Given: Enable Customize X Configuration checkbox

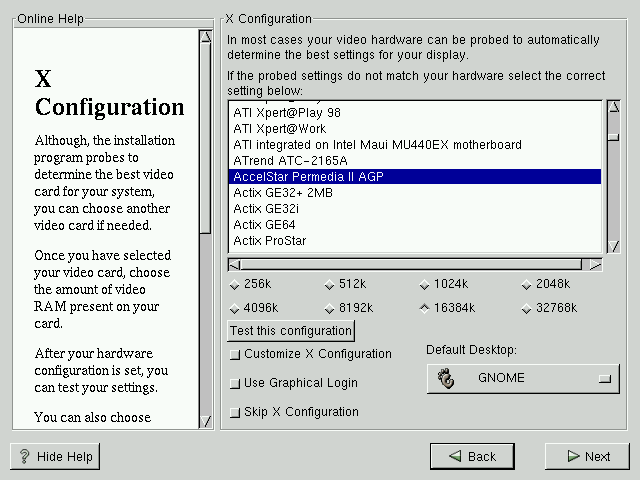Looking at the screenshot, I should [235, 354].
